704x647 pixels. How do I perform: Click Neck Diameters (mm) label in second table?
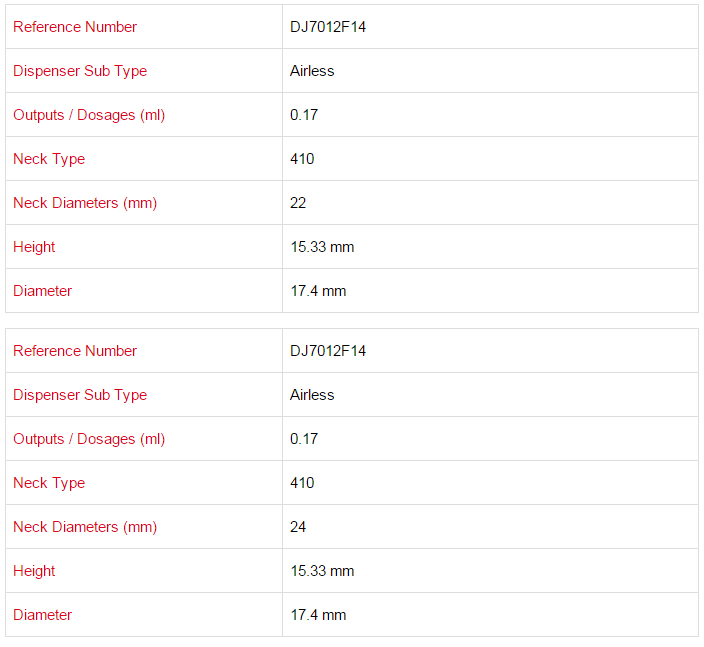pos(85,527)
